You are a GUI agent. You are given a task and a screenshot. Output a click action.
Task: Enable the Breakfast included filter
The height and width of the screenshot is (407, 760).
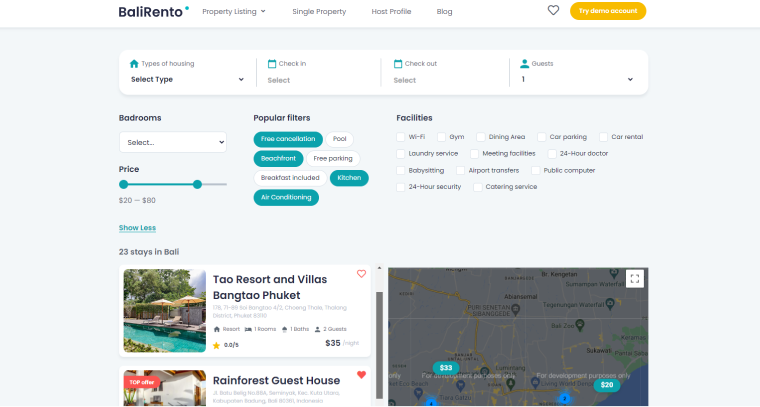[290, 178]
